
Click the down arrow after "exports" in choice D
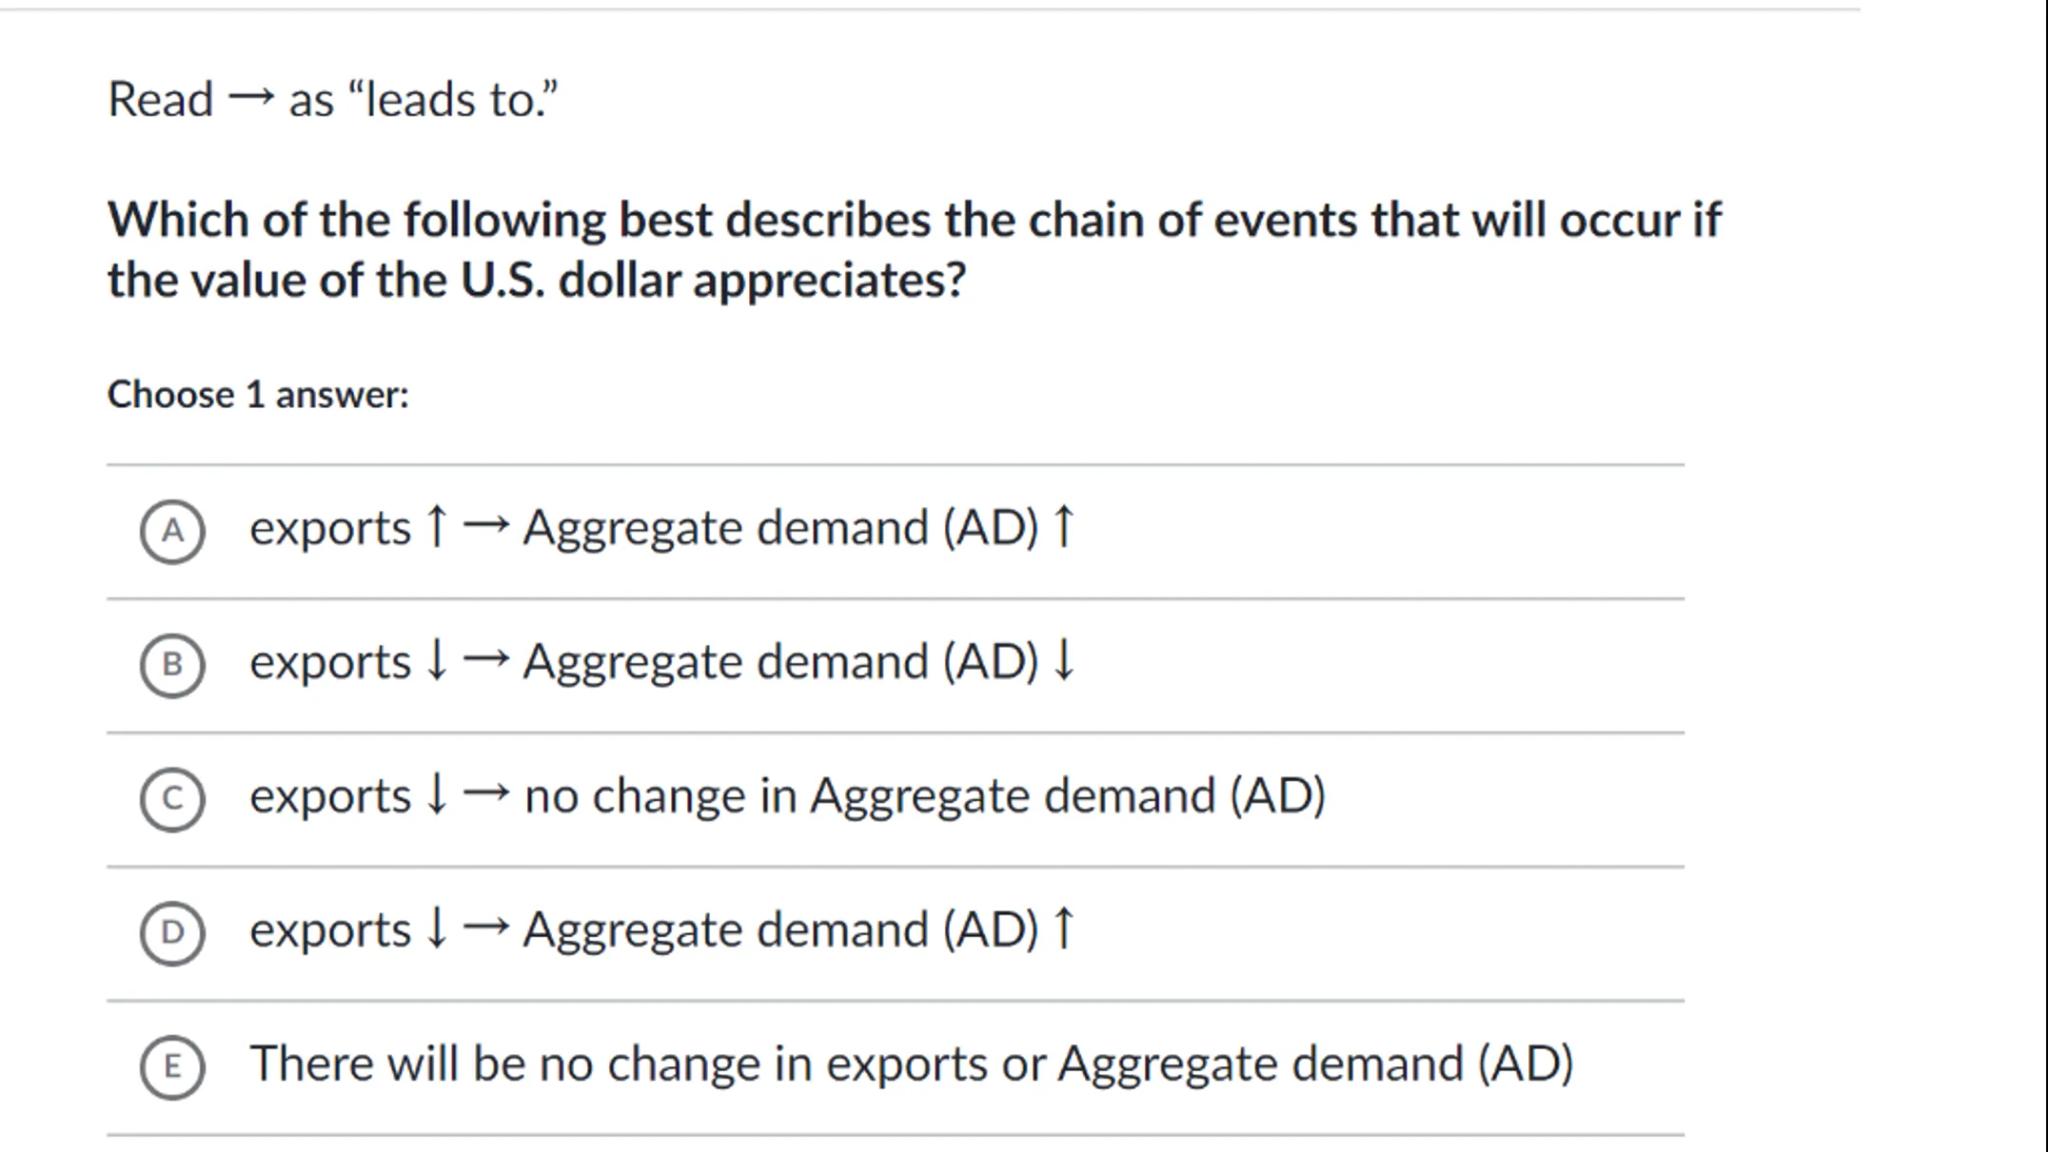(435, 929)
